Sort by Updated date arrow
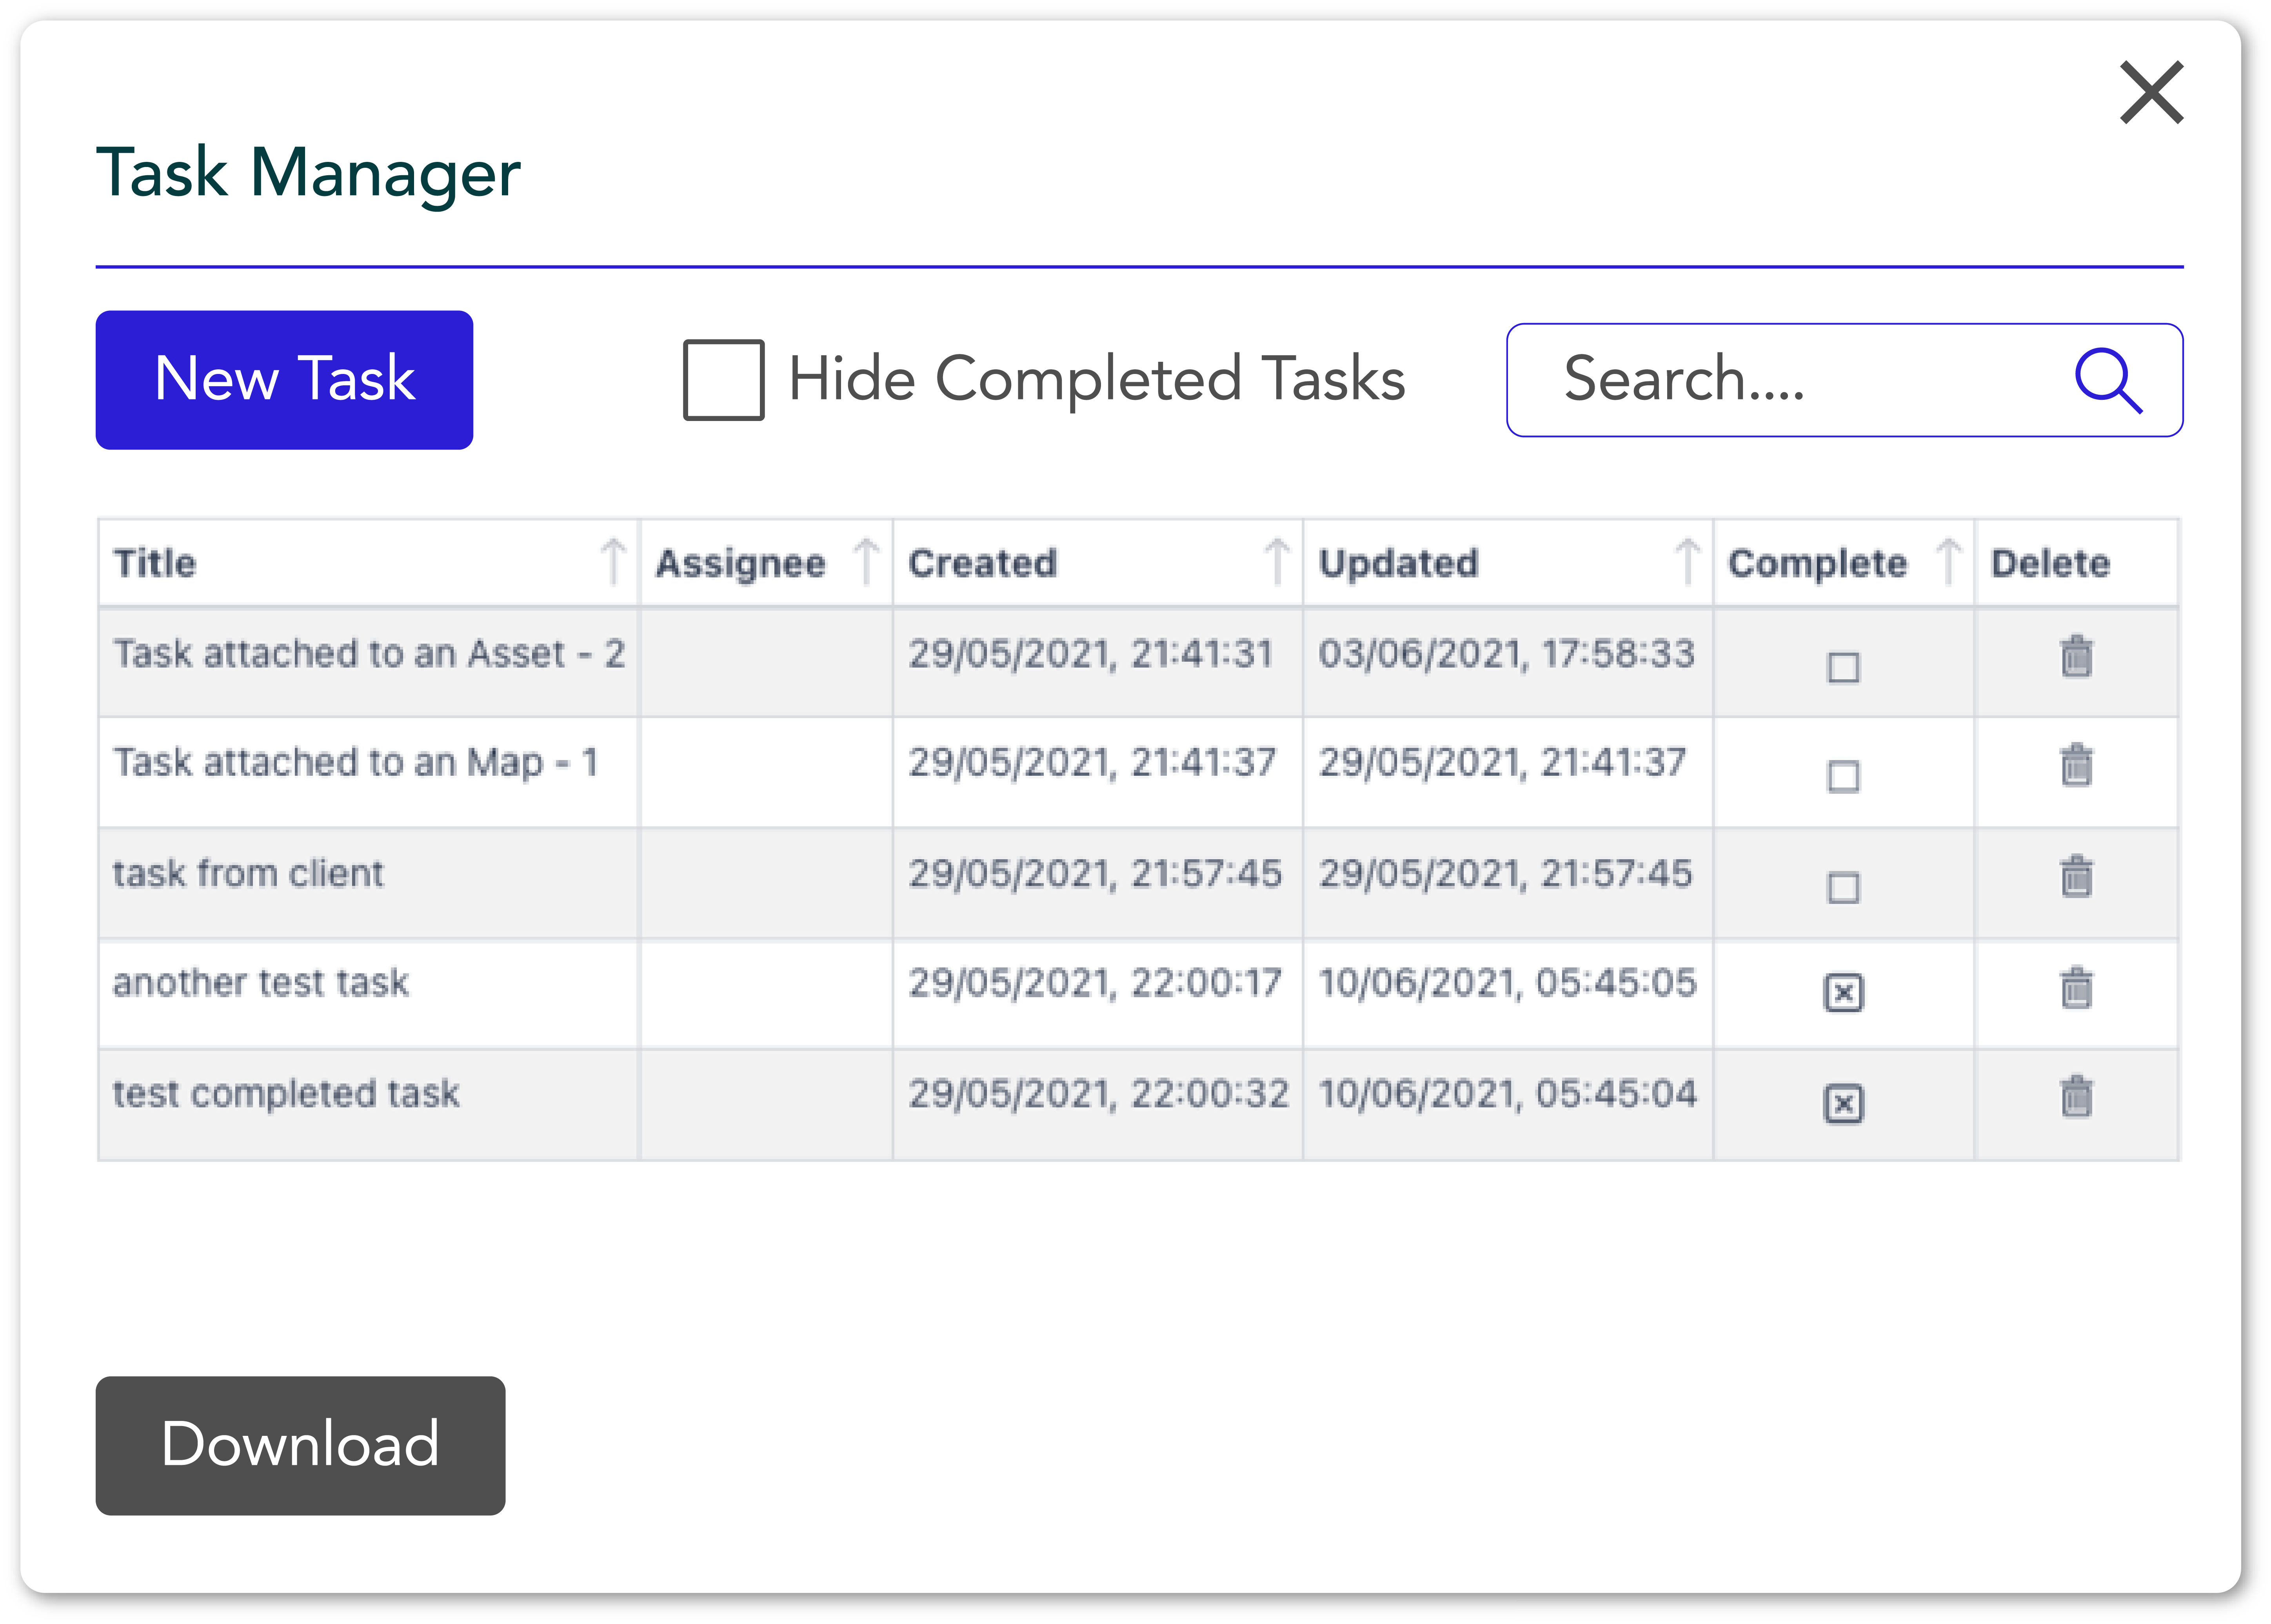 pos(1687,562)
